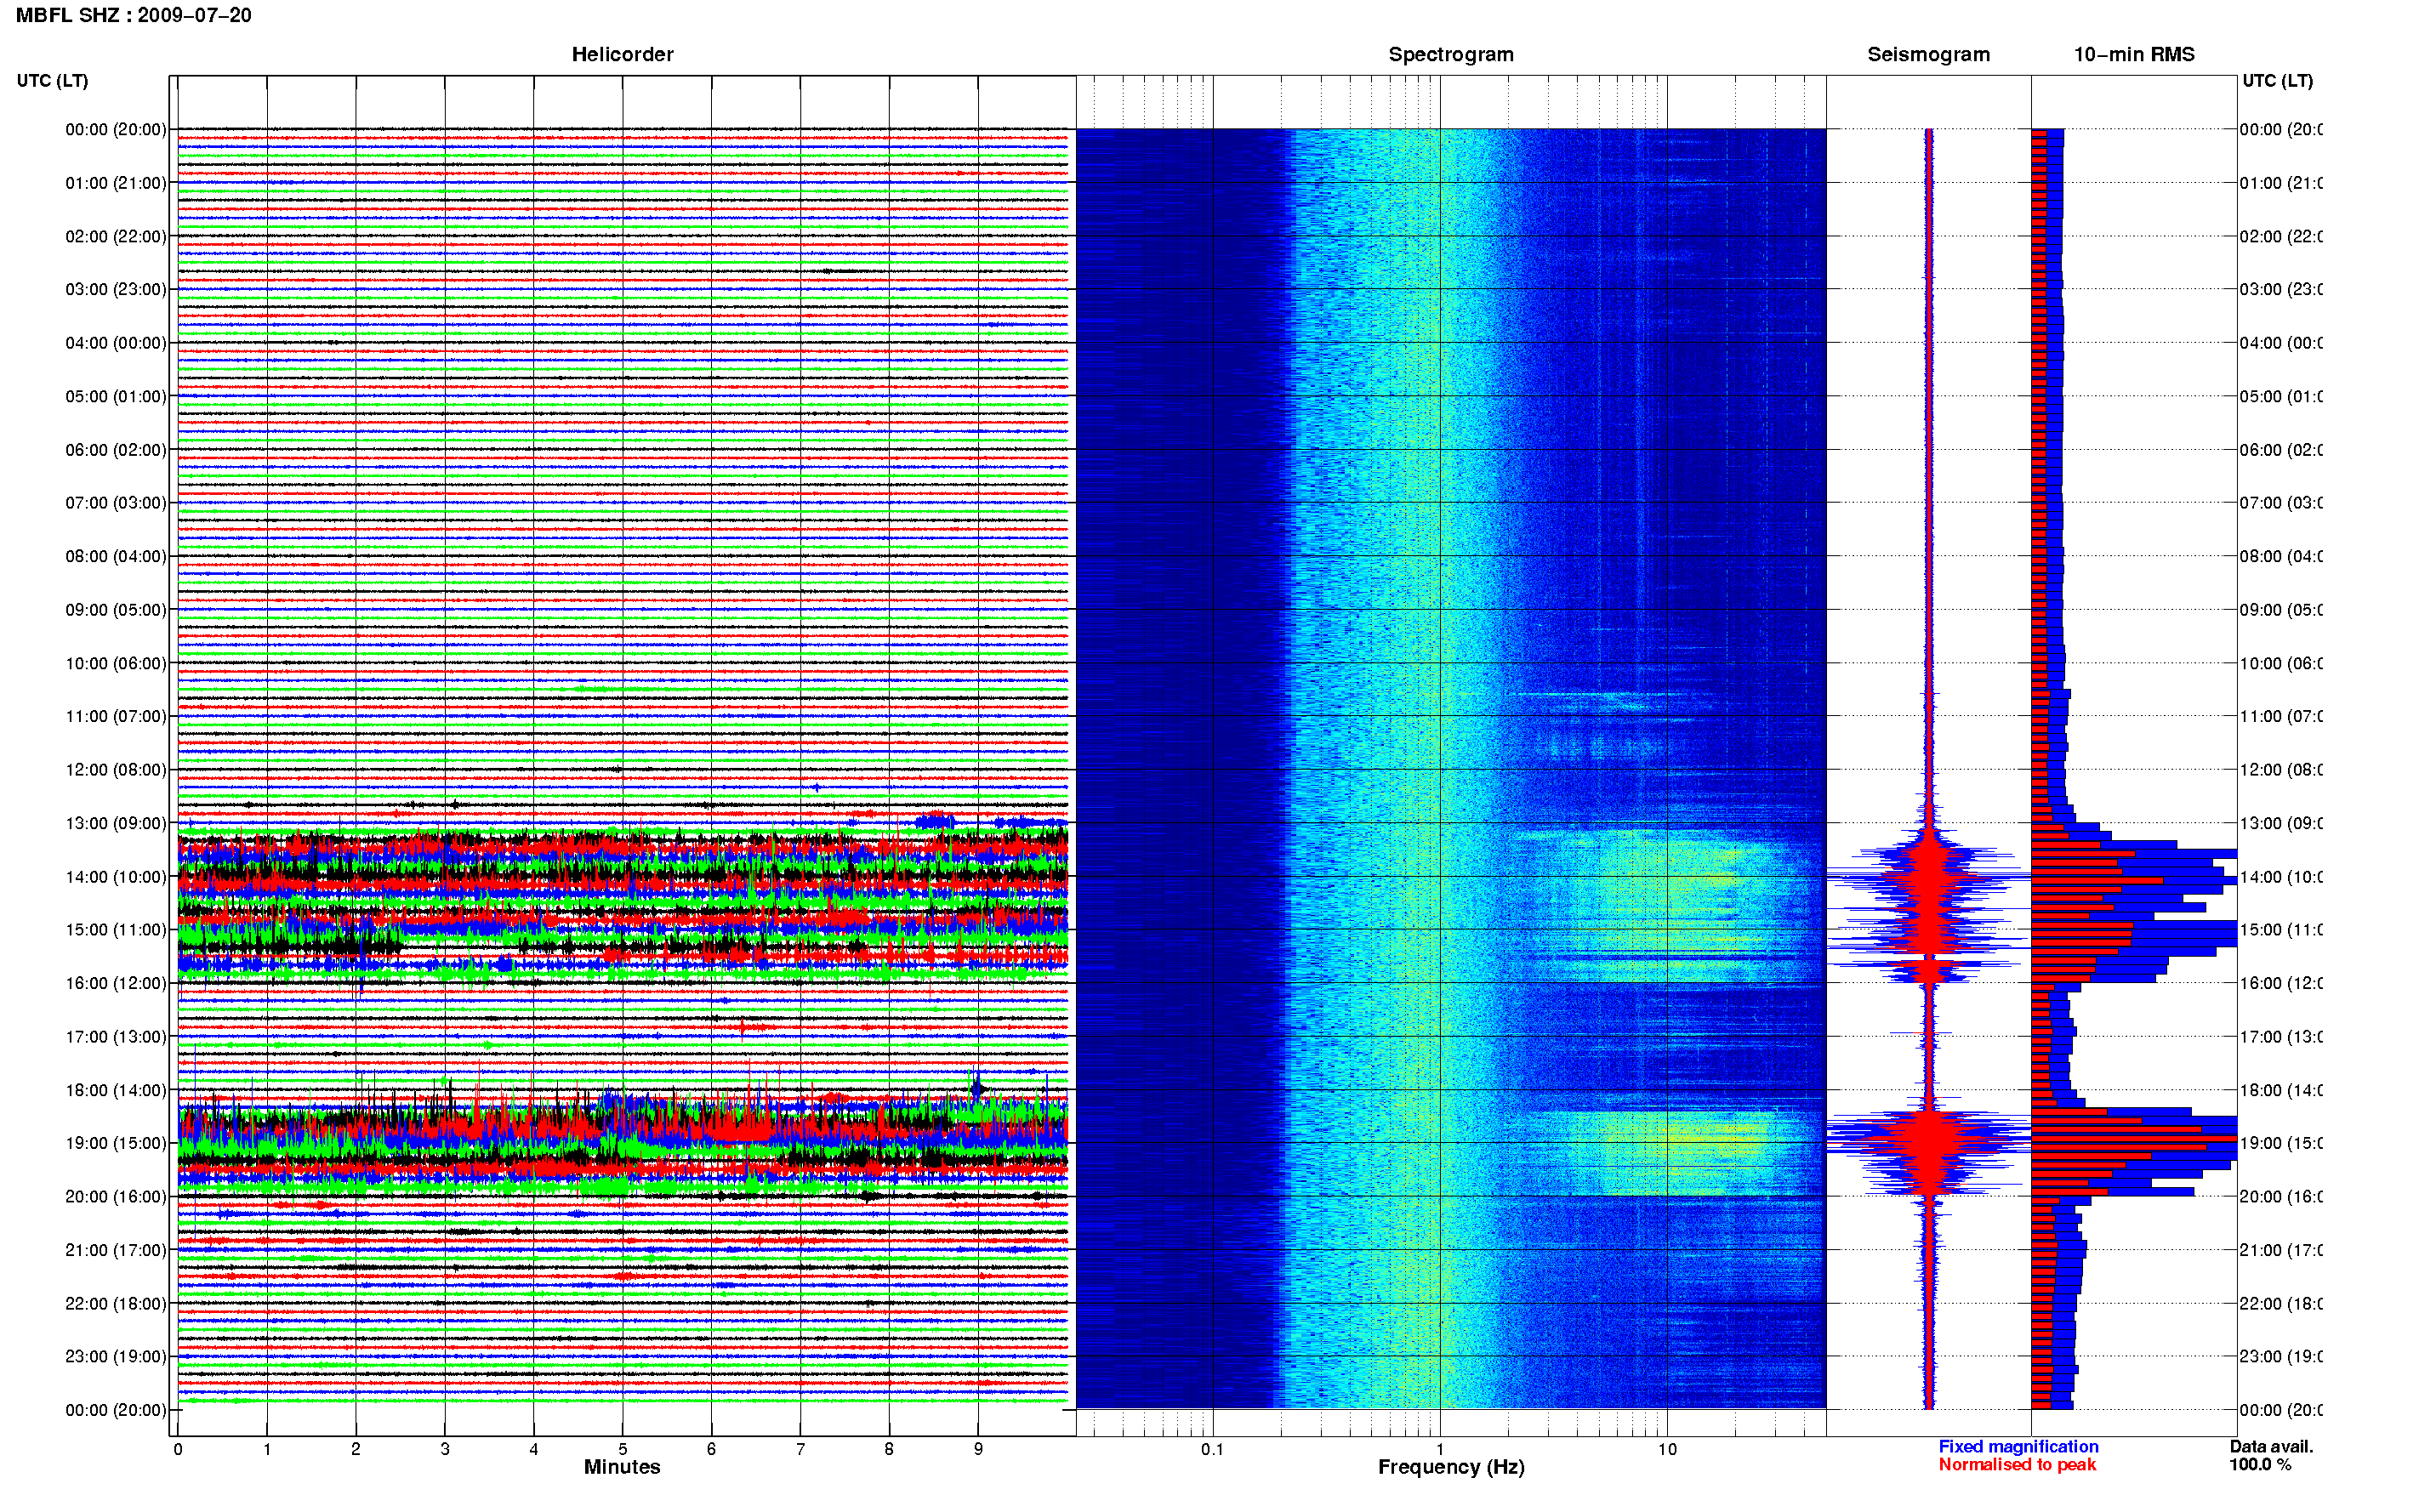Click the '2' tick on Minutes axis
This screenshot has height=1512, width=2419.
[x=356, y=1449]
